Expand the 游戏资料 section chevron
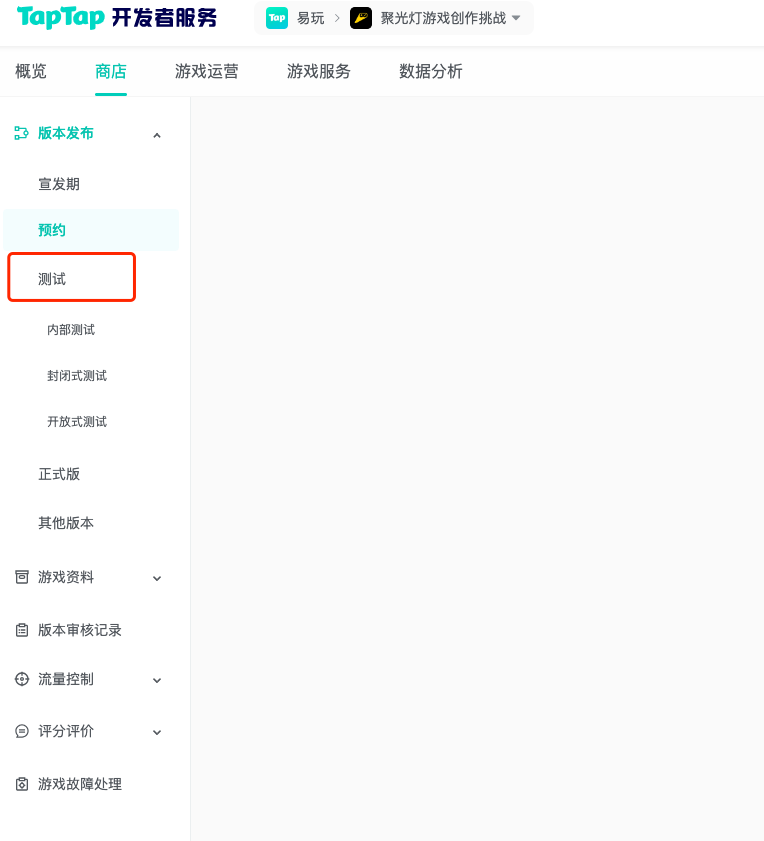The width and height of the screenshot is (764, 841). pos(157,578)
